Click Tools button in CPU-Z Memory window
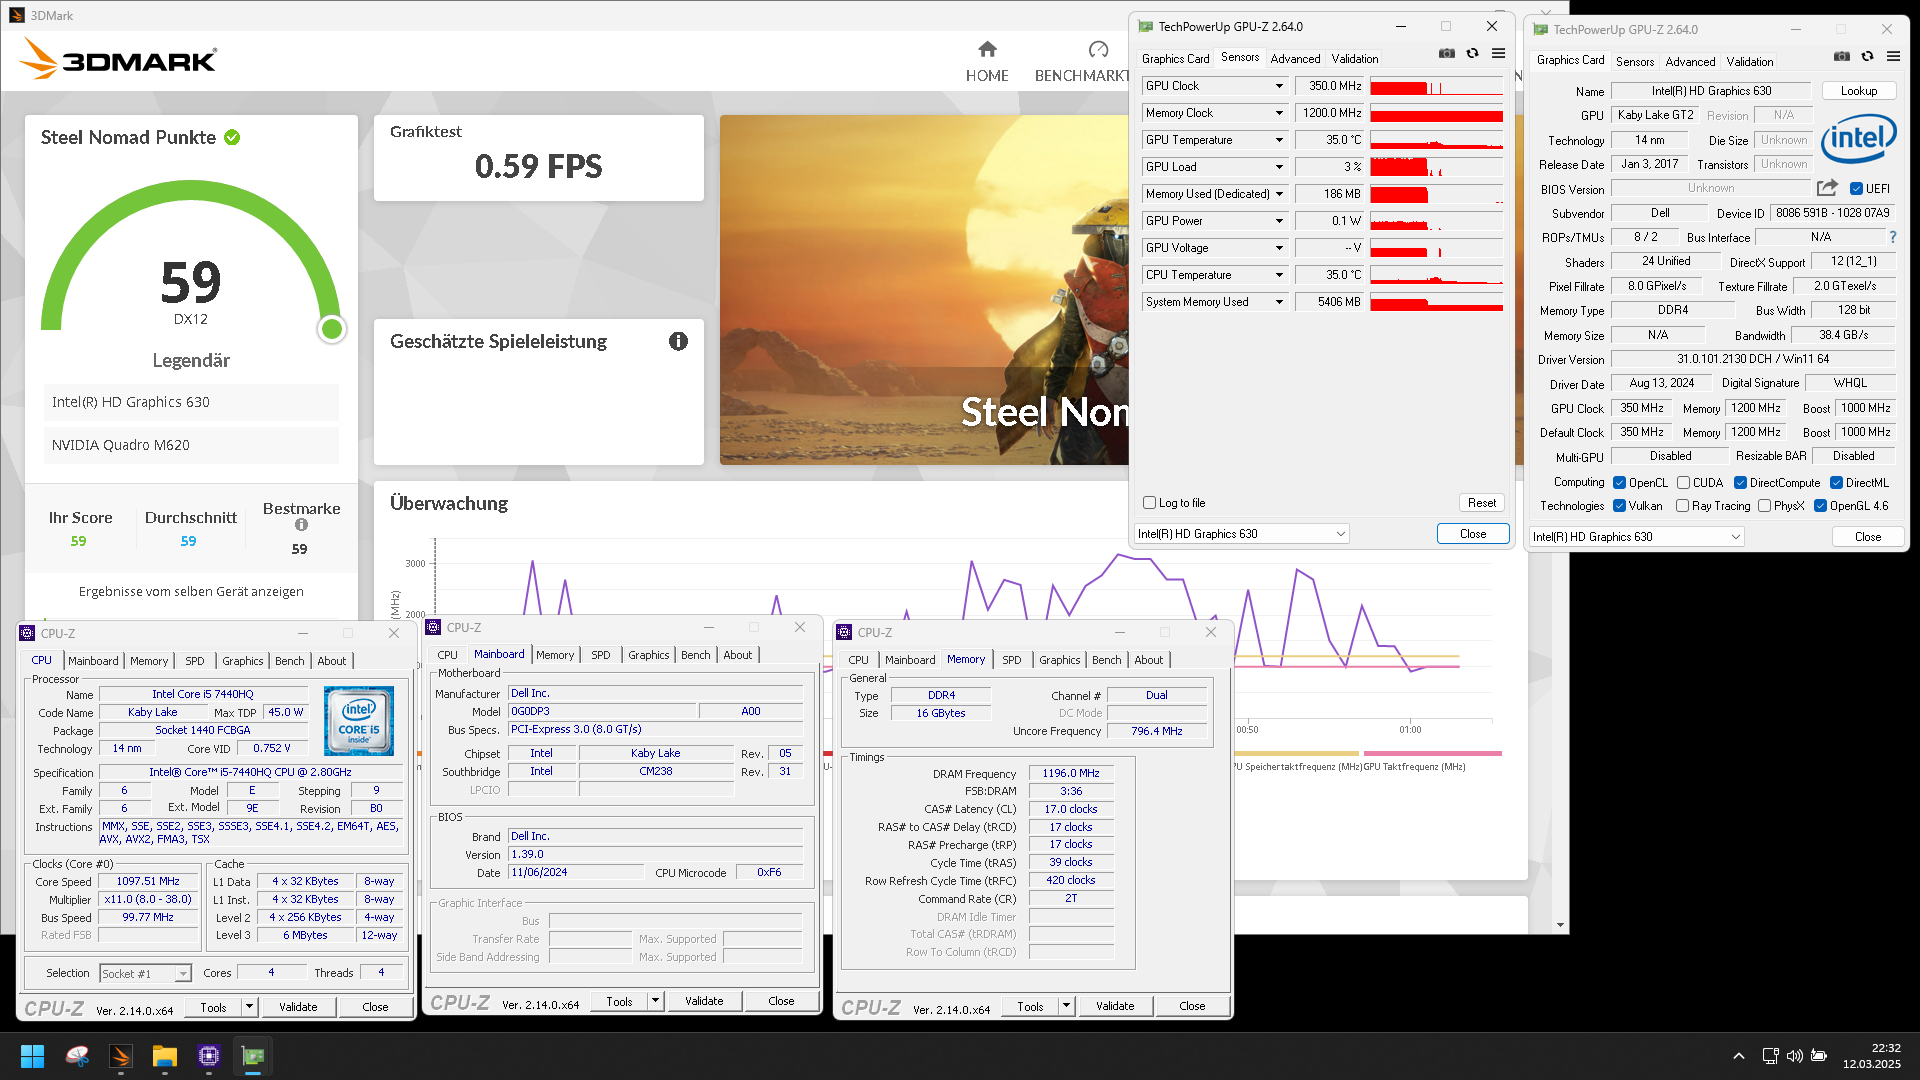 click(x=1030, y=1006)
